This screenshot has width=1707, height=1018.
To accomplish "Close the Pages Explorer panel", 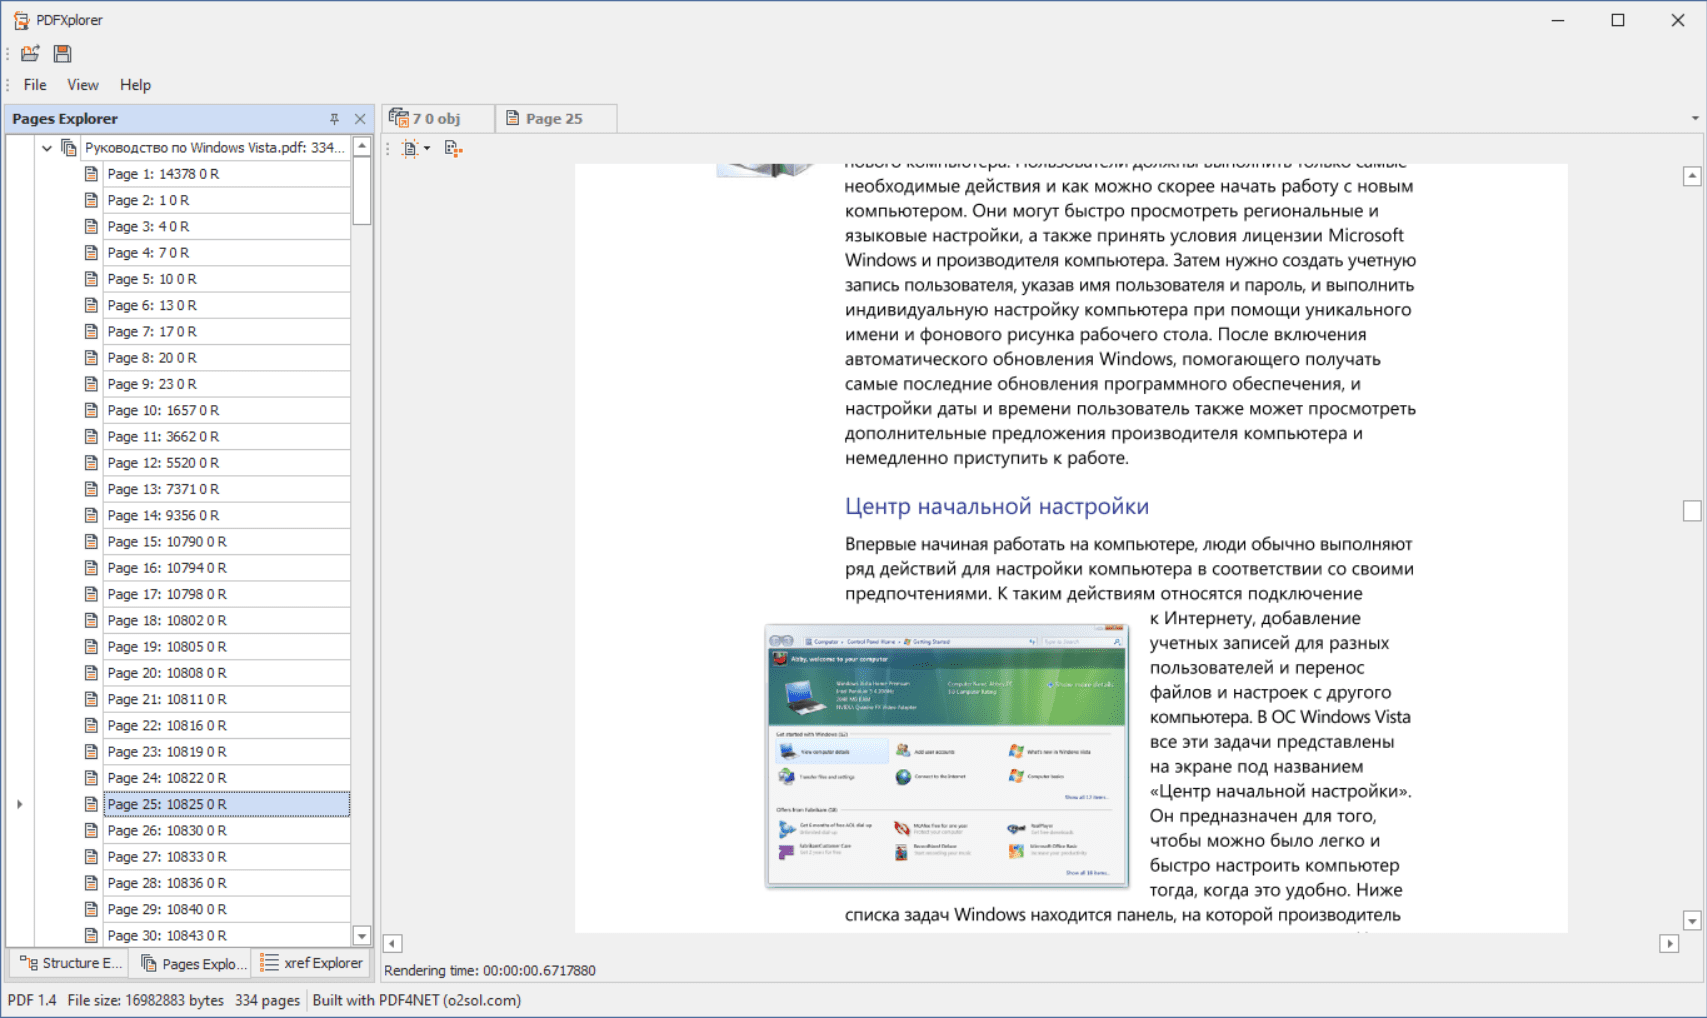I will click(x=360, y=119).
